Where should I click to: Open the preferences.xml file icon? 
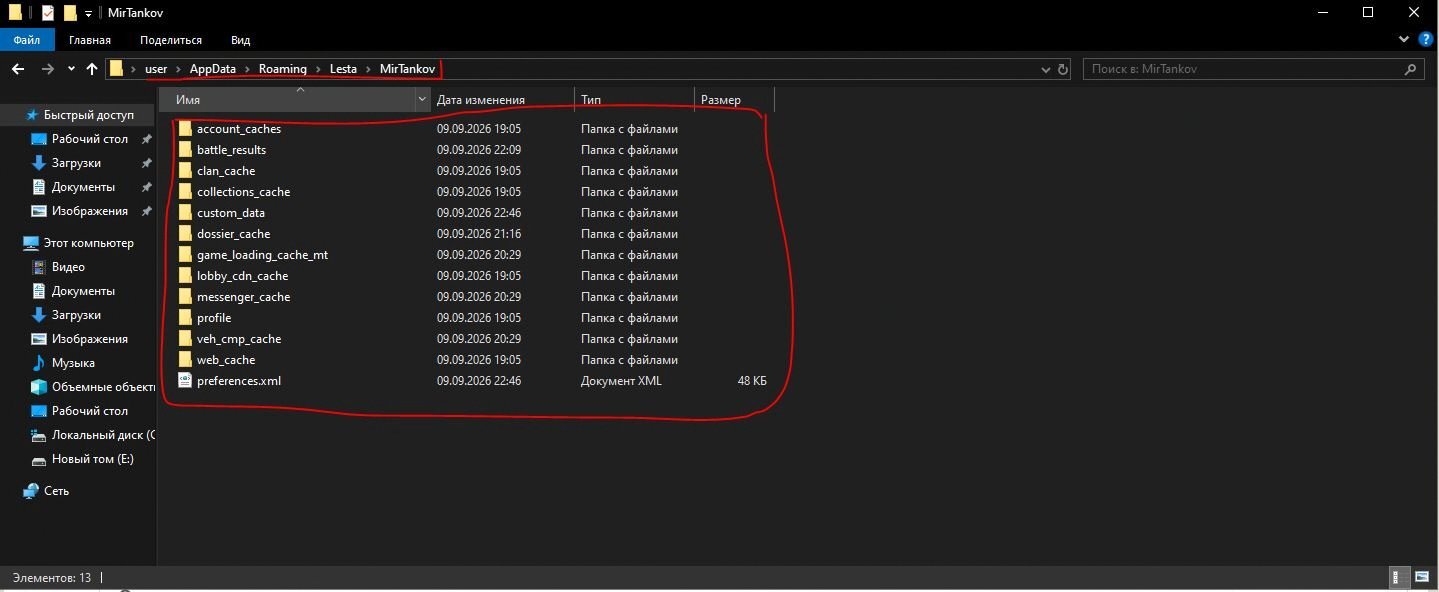[x=185, y=380]
